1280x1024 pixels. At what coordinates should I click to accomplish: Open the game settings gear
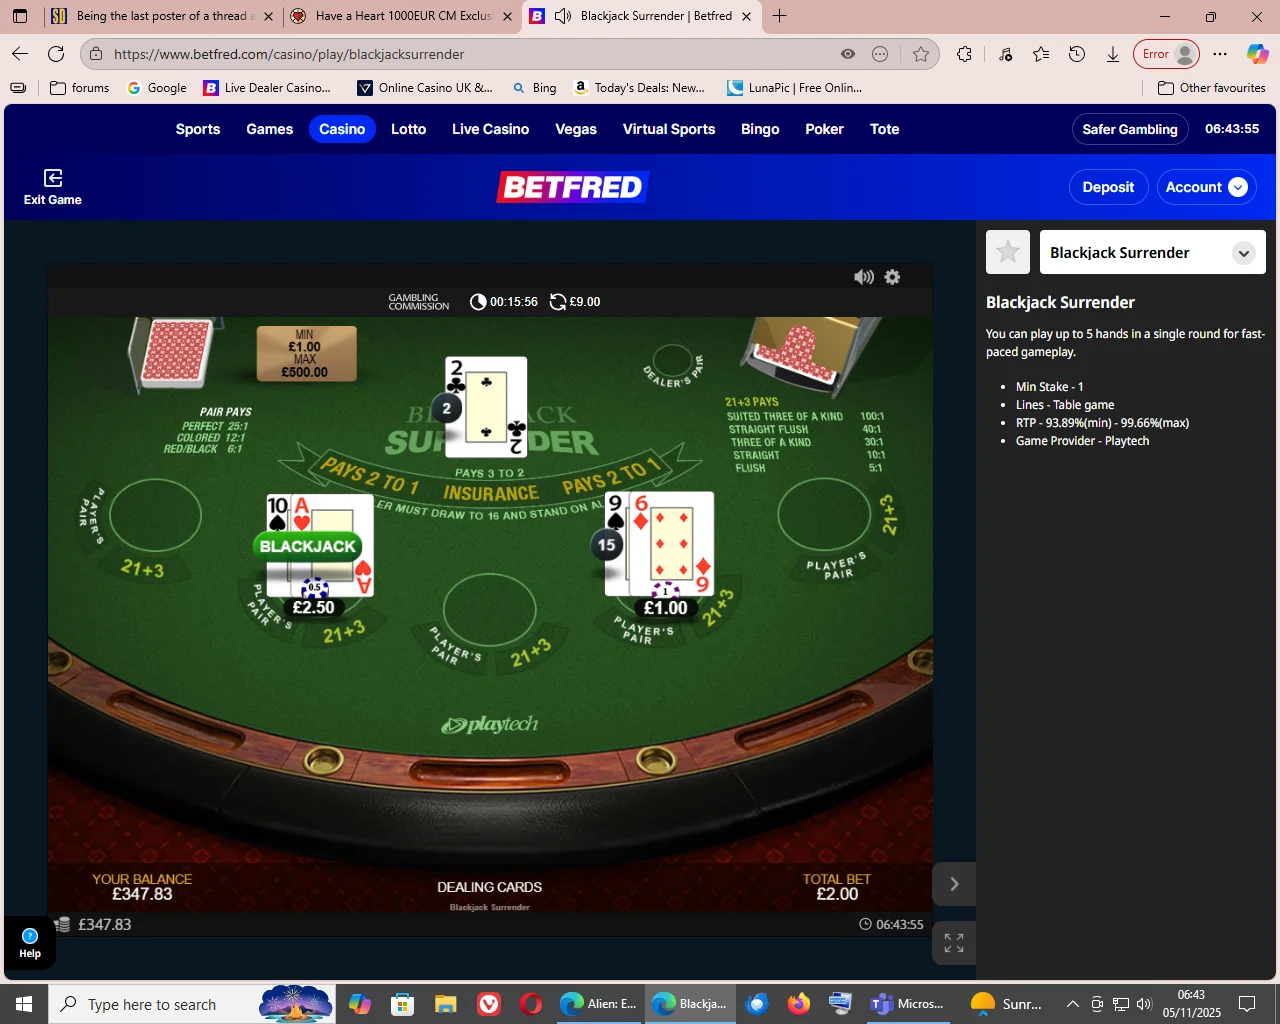[892, 277]
